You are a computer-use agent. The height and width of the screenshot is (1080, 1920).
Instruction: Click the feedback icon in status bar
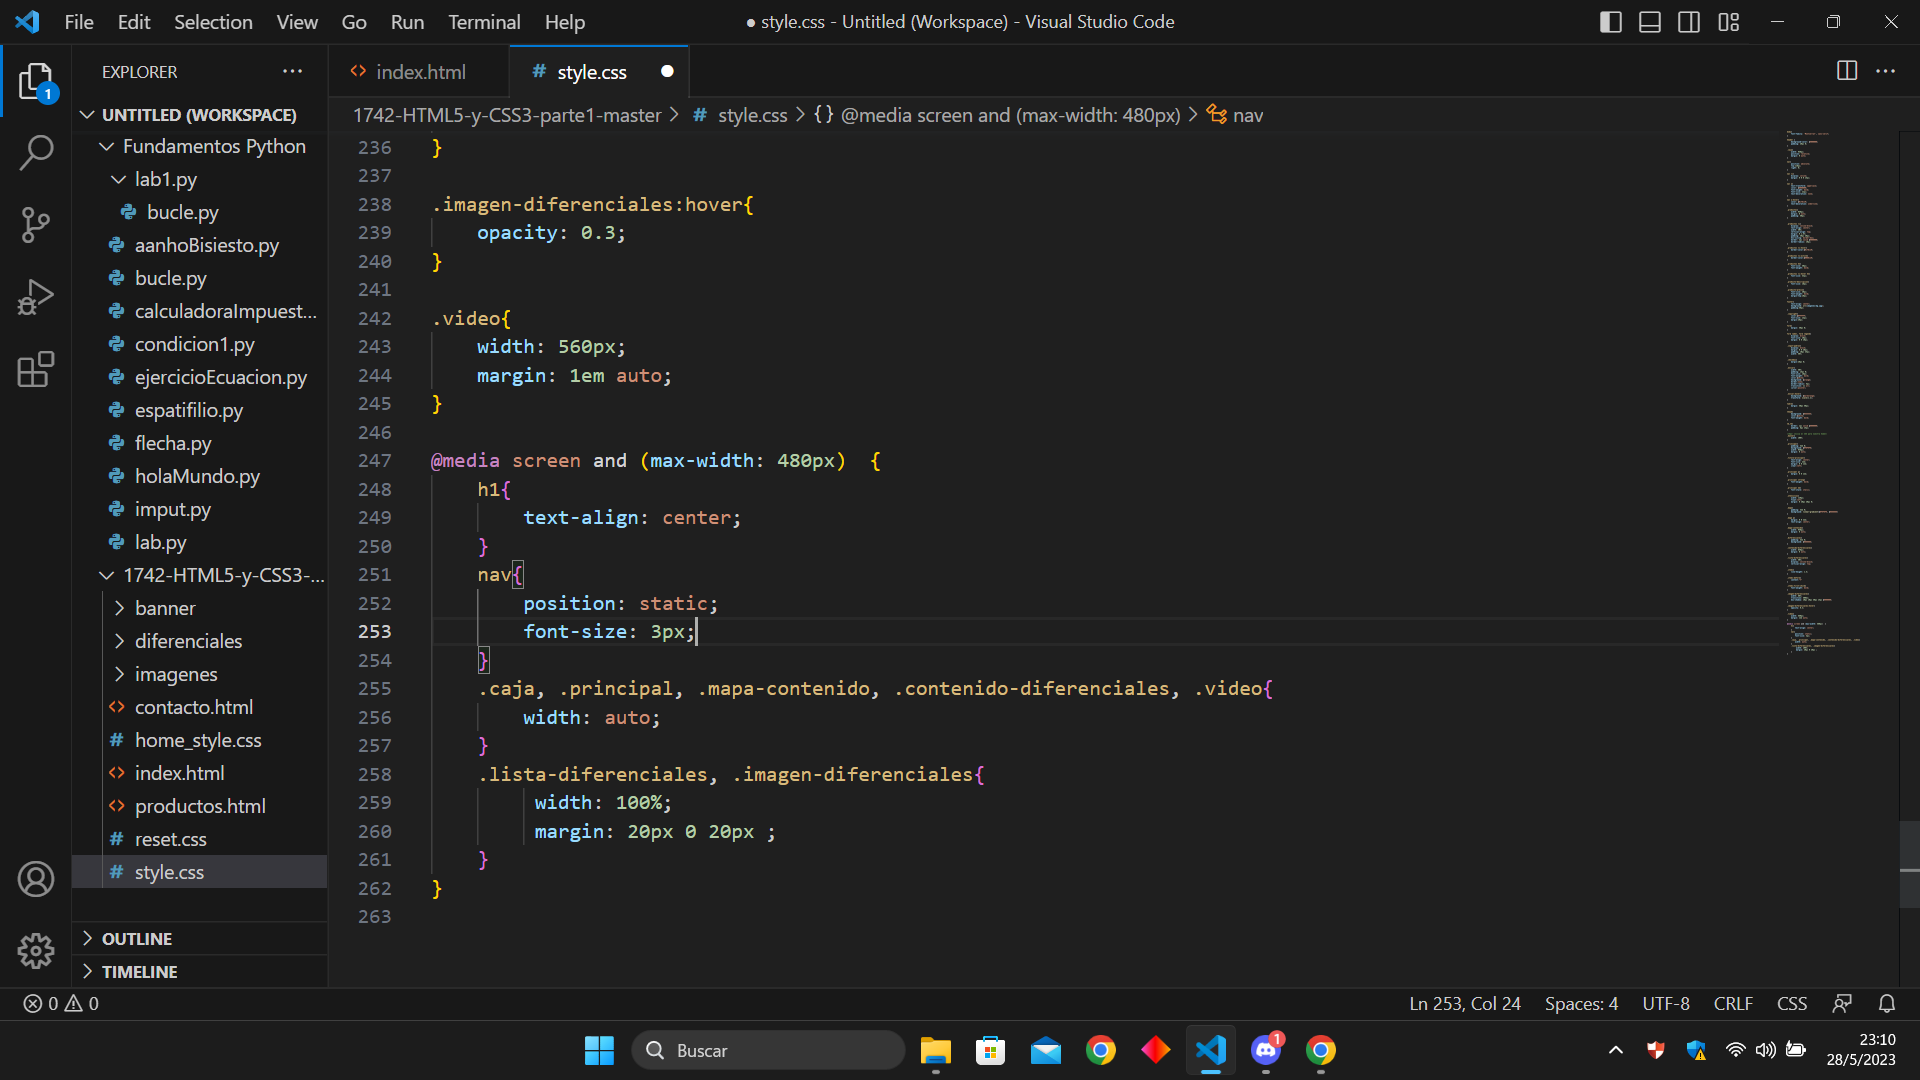[x=1842, y=1003]
